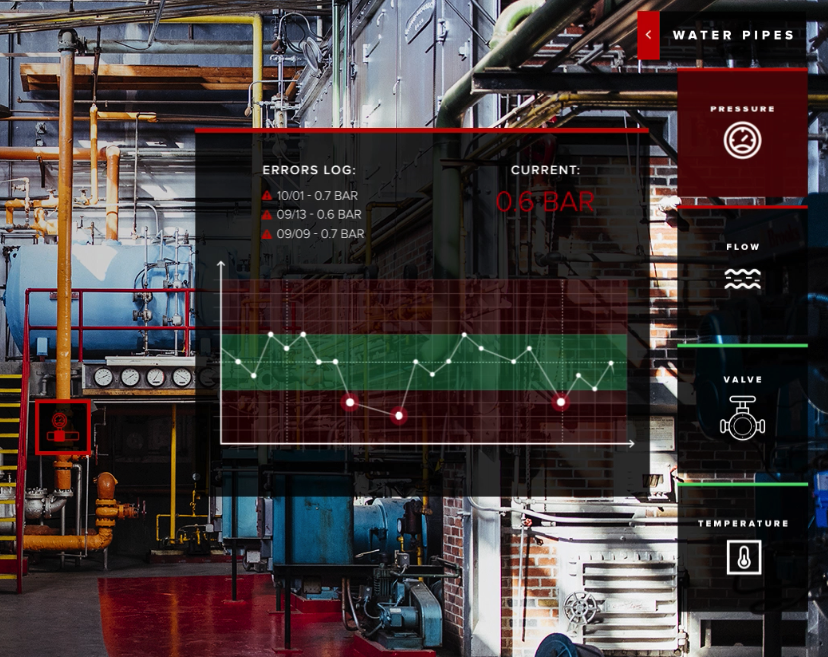Viewport: 828px width, 657px height.
Task: Click warning icon for 09/09 error
Action: (x=267, y=233)
